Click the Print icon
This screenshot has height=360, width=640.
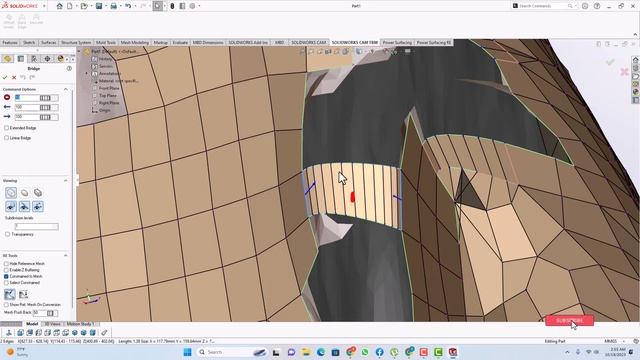tap(113, 6)
